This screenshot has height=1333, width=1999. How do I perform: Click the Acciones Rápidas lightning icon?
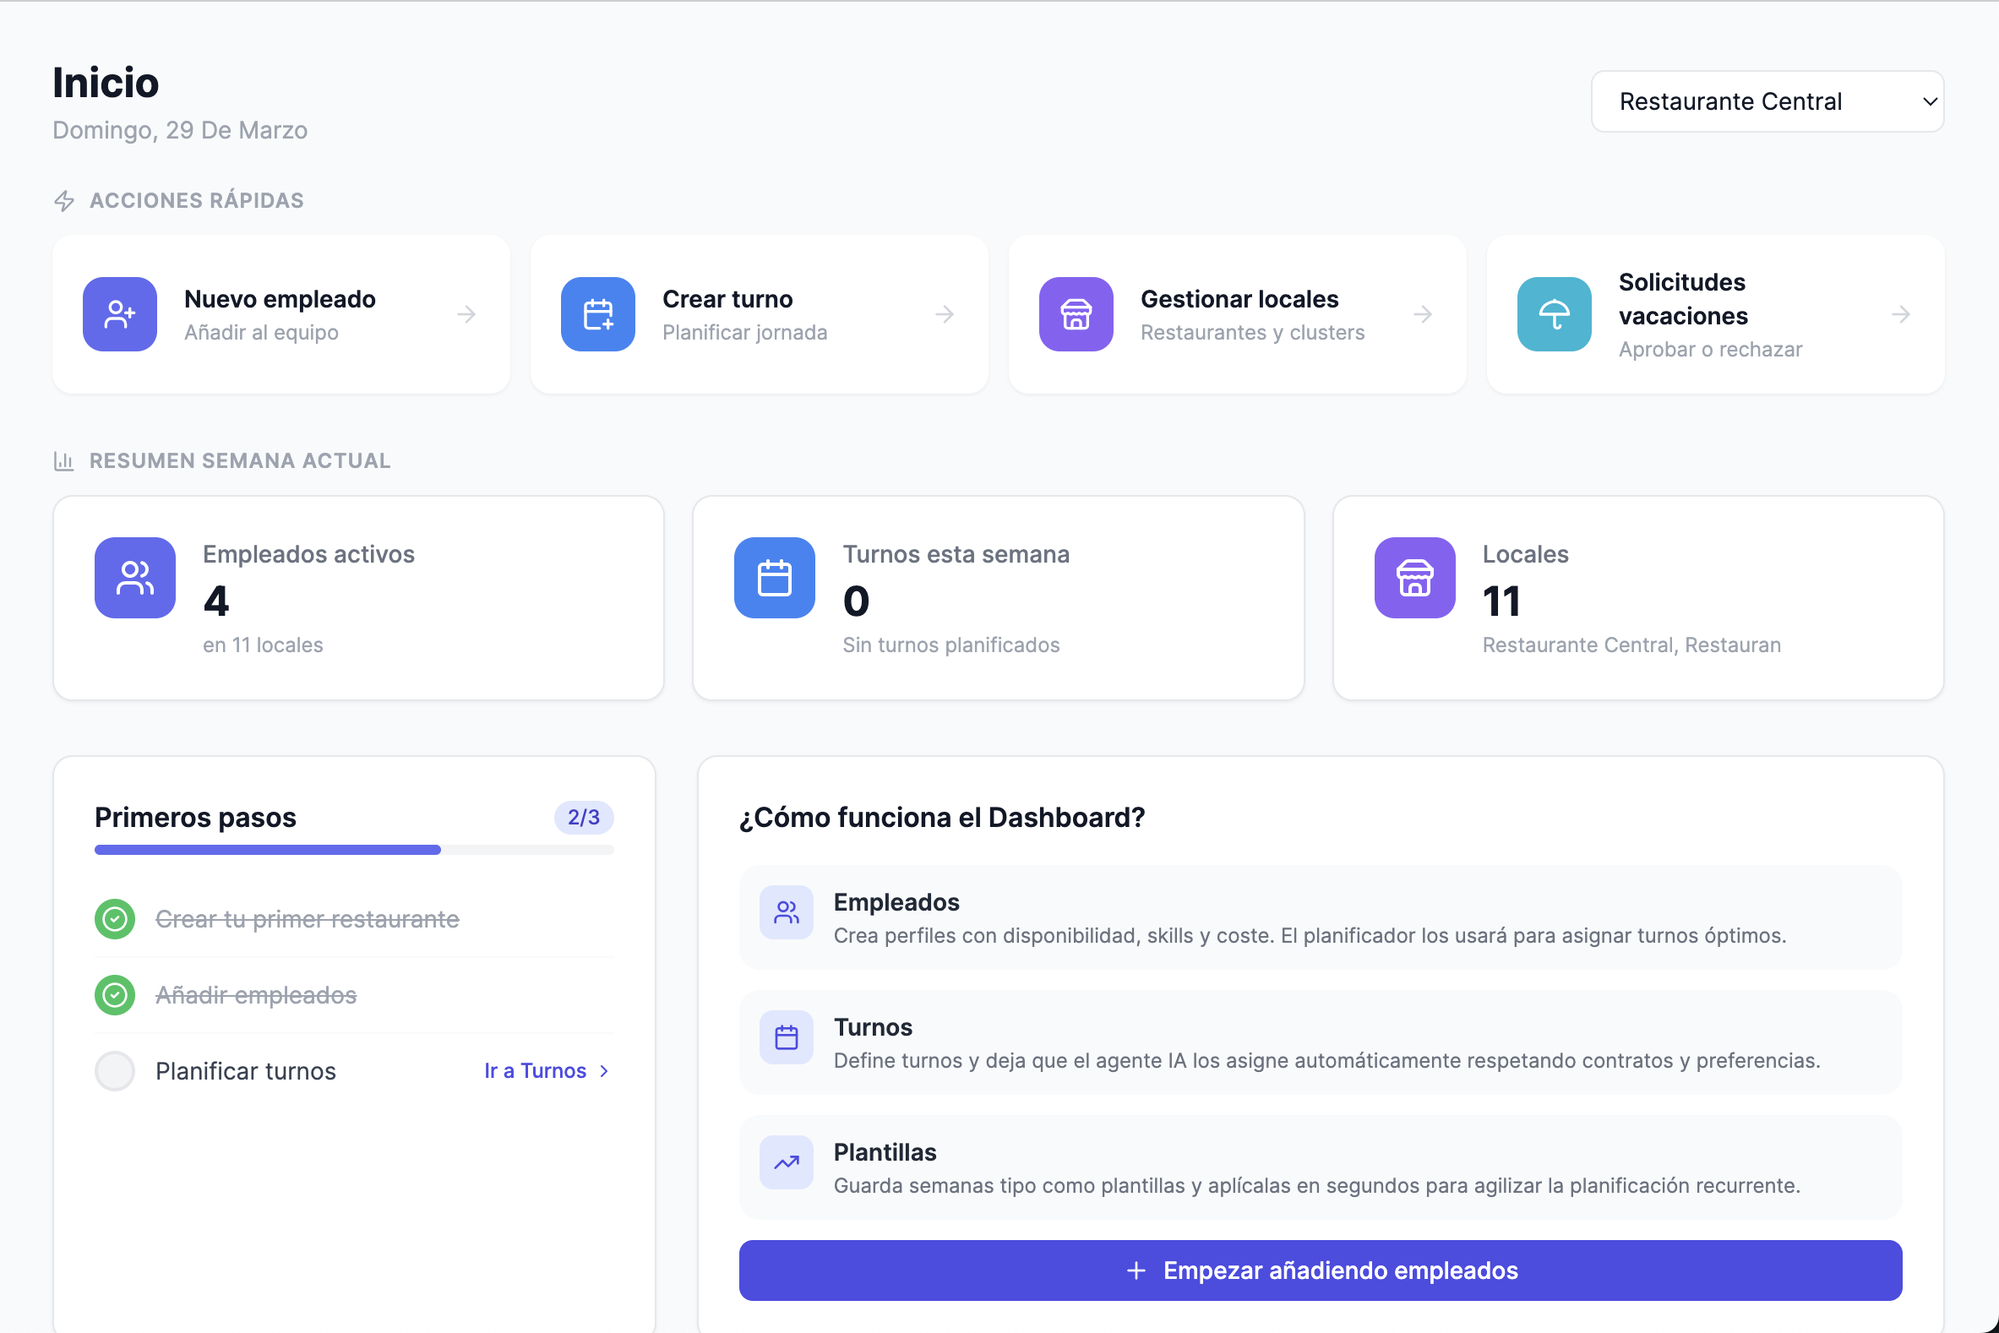point(63,200)
